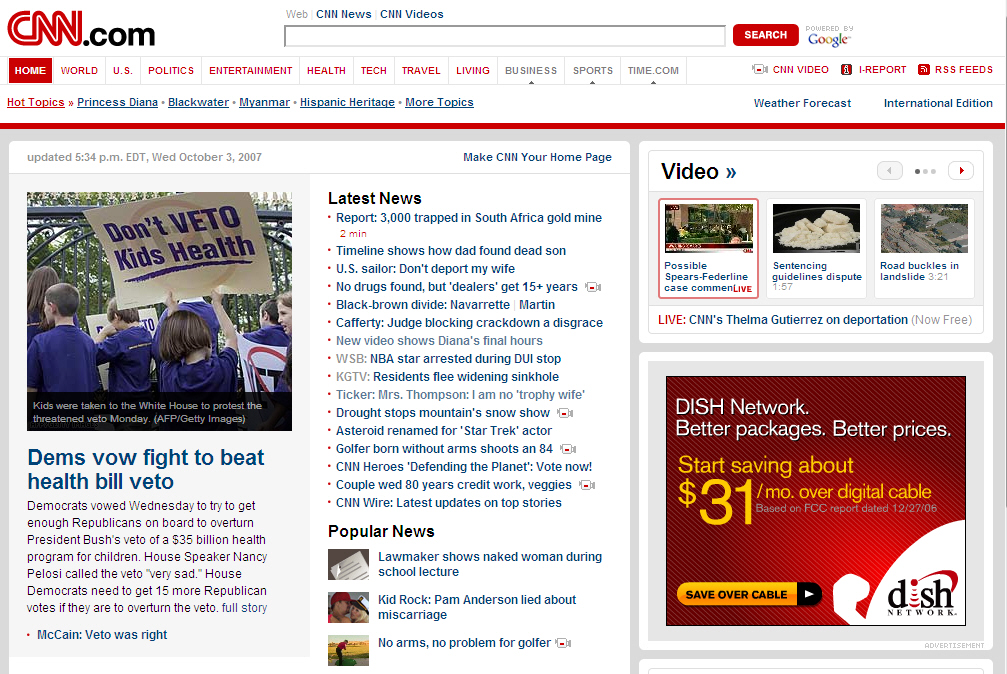Open the Myanmar hot topic
Image resolution: width=1007 pixels, height=674 pixels.
pos(265,102)
